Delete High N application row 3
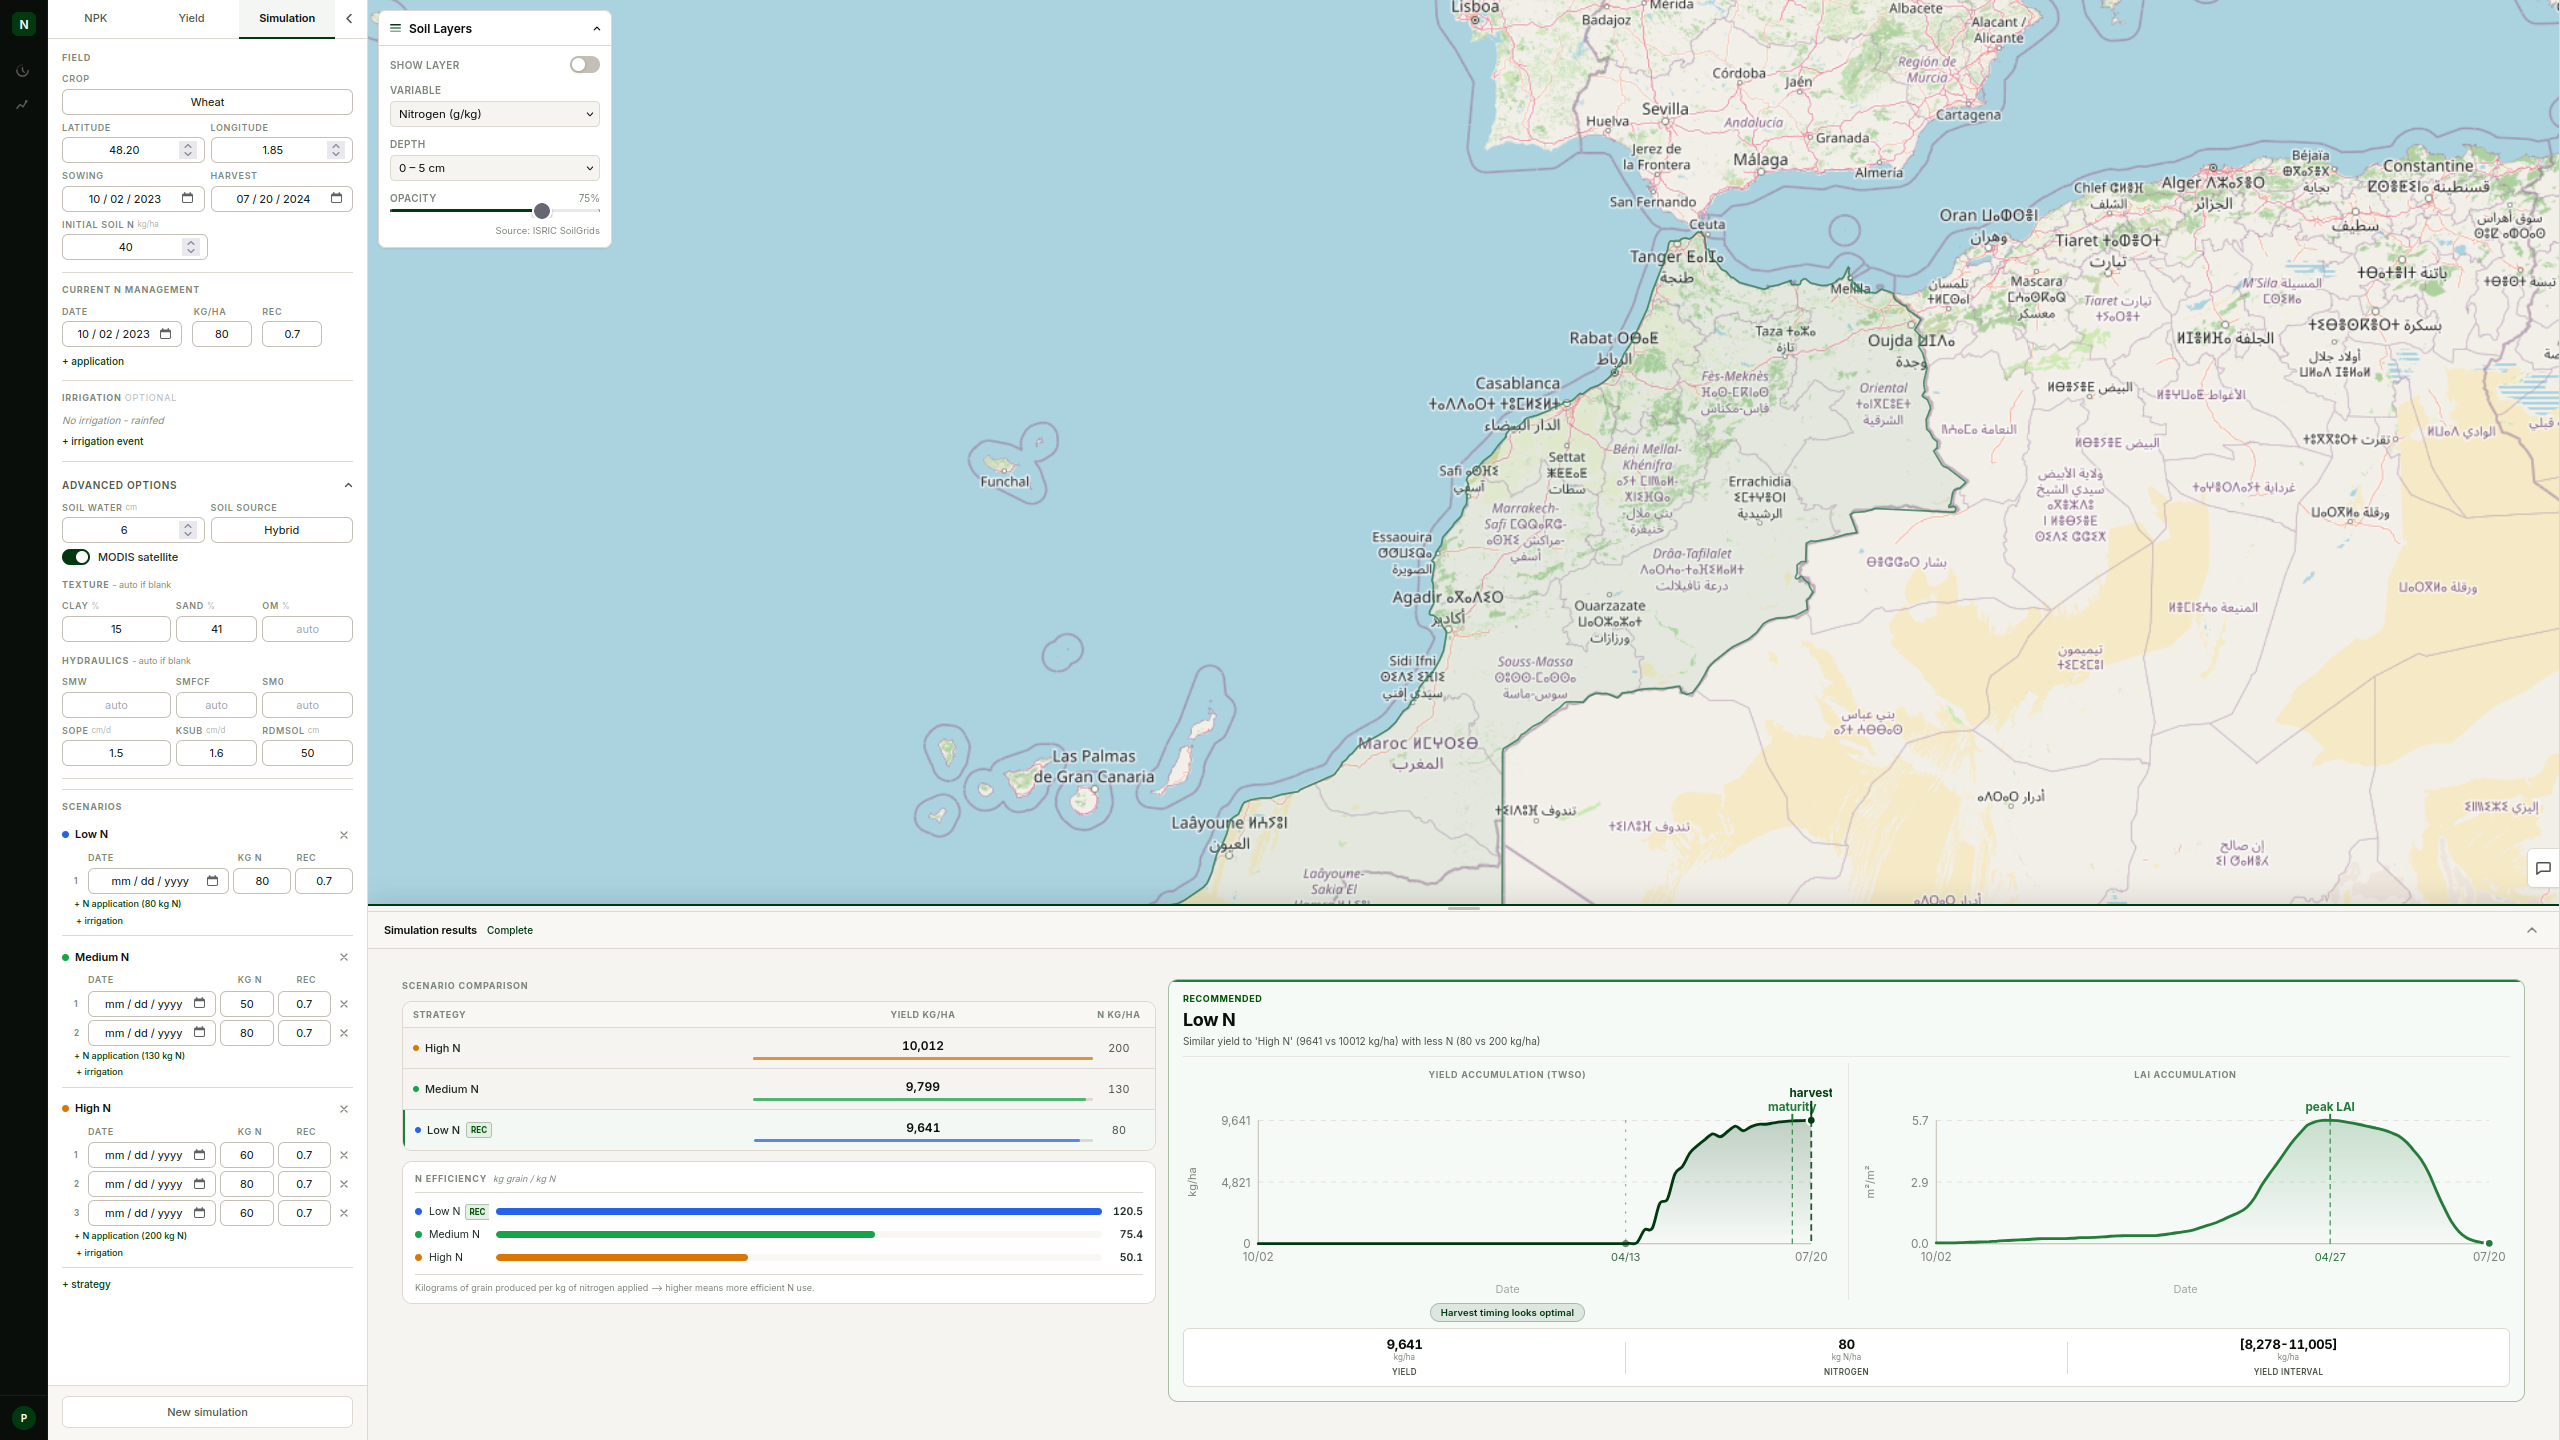The image size is (2560, 1440). point(344,1213)
